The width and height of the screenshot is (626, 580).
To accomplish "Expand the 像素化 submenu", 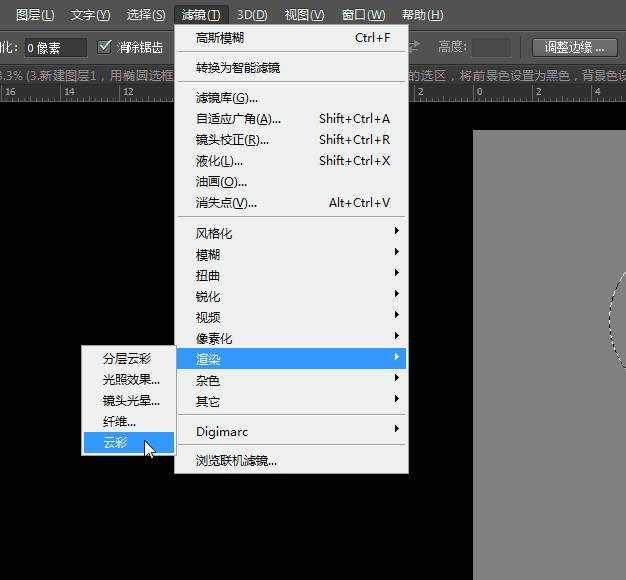I will 291,338.
